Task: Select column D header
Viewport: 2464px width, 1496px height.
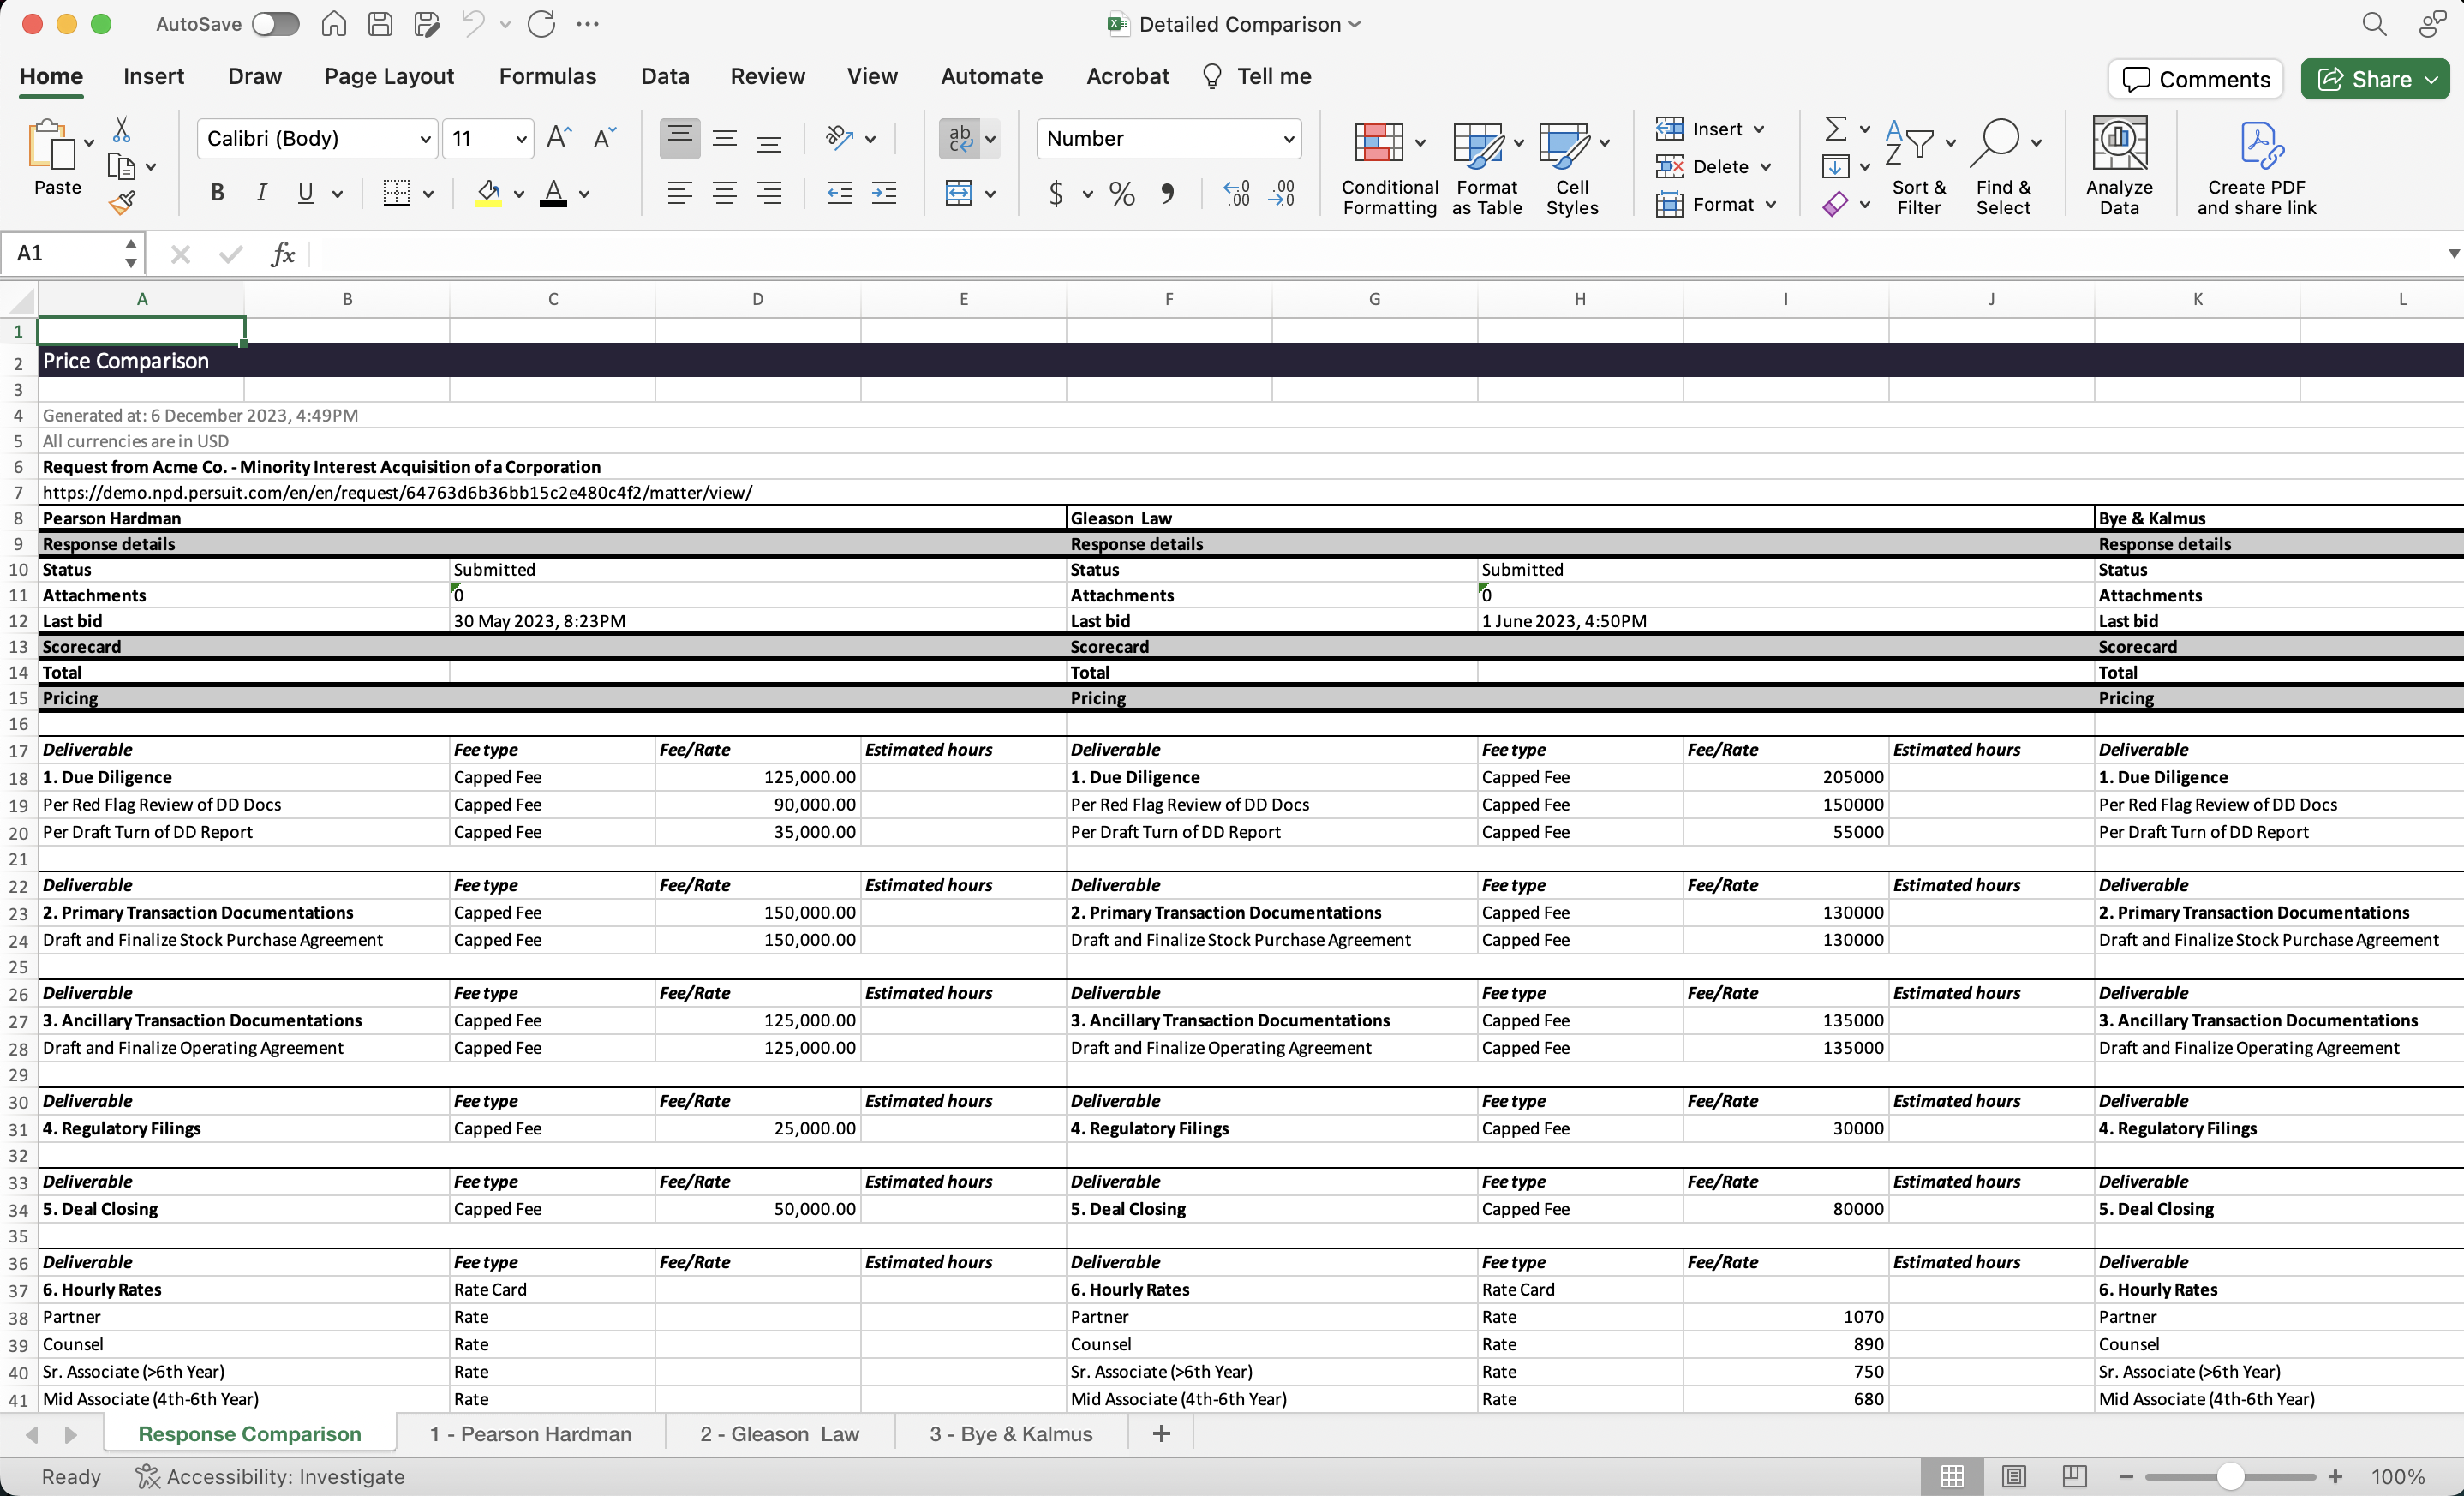Action: pyautogui.click(x=757, y=299)
